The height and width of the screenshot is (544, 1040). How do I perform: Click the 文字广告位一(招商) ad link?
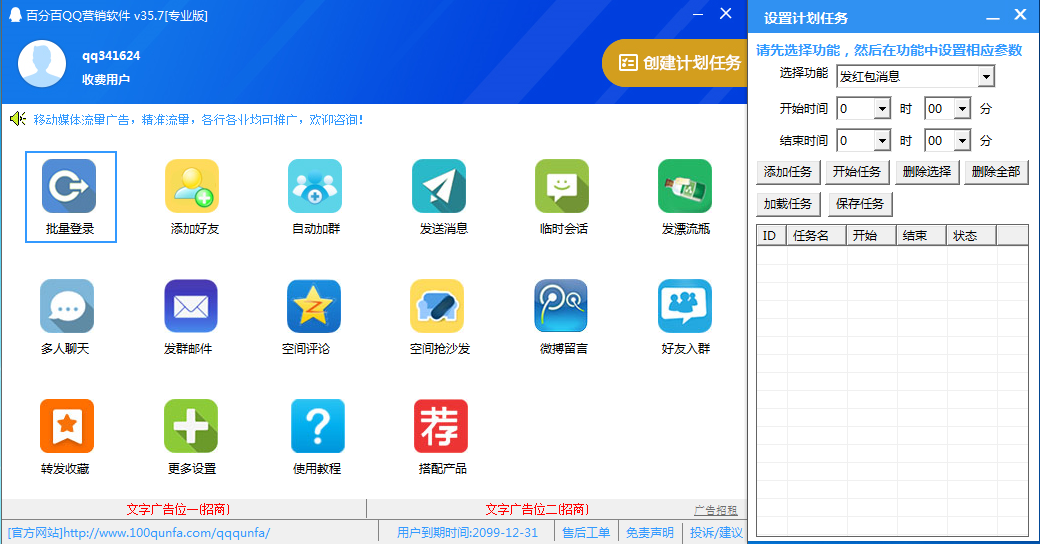coord(178,510)
